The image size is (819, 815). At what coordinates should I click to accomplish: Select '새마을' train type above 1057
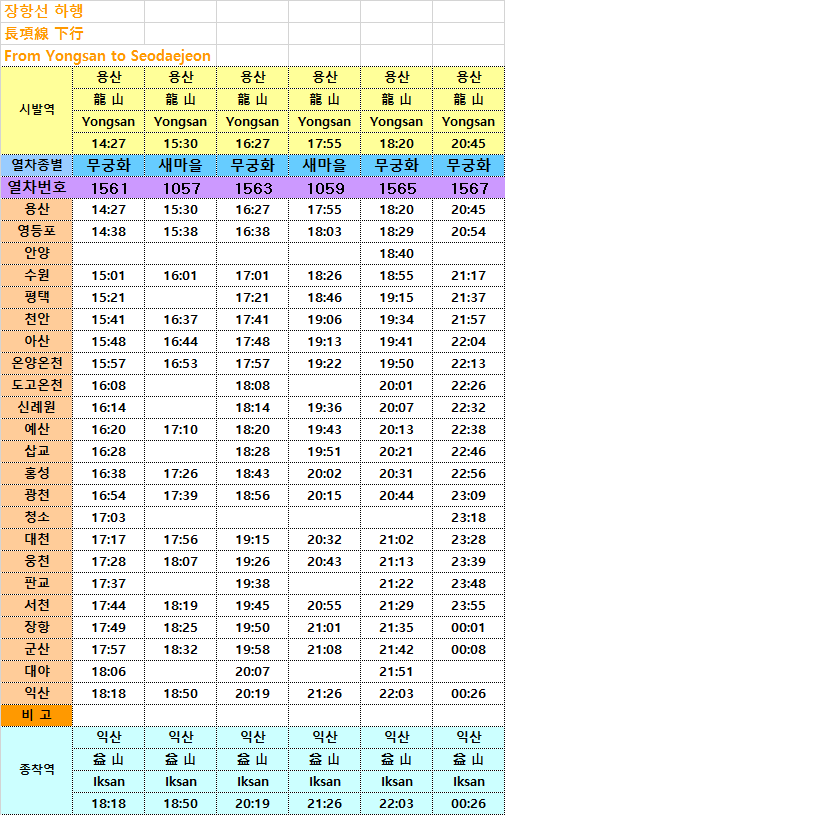tap(181, 166)
